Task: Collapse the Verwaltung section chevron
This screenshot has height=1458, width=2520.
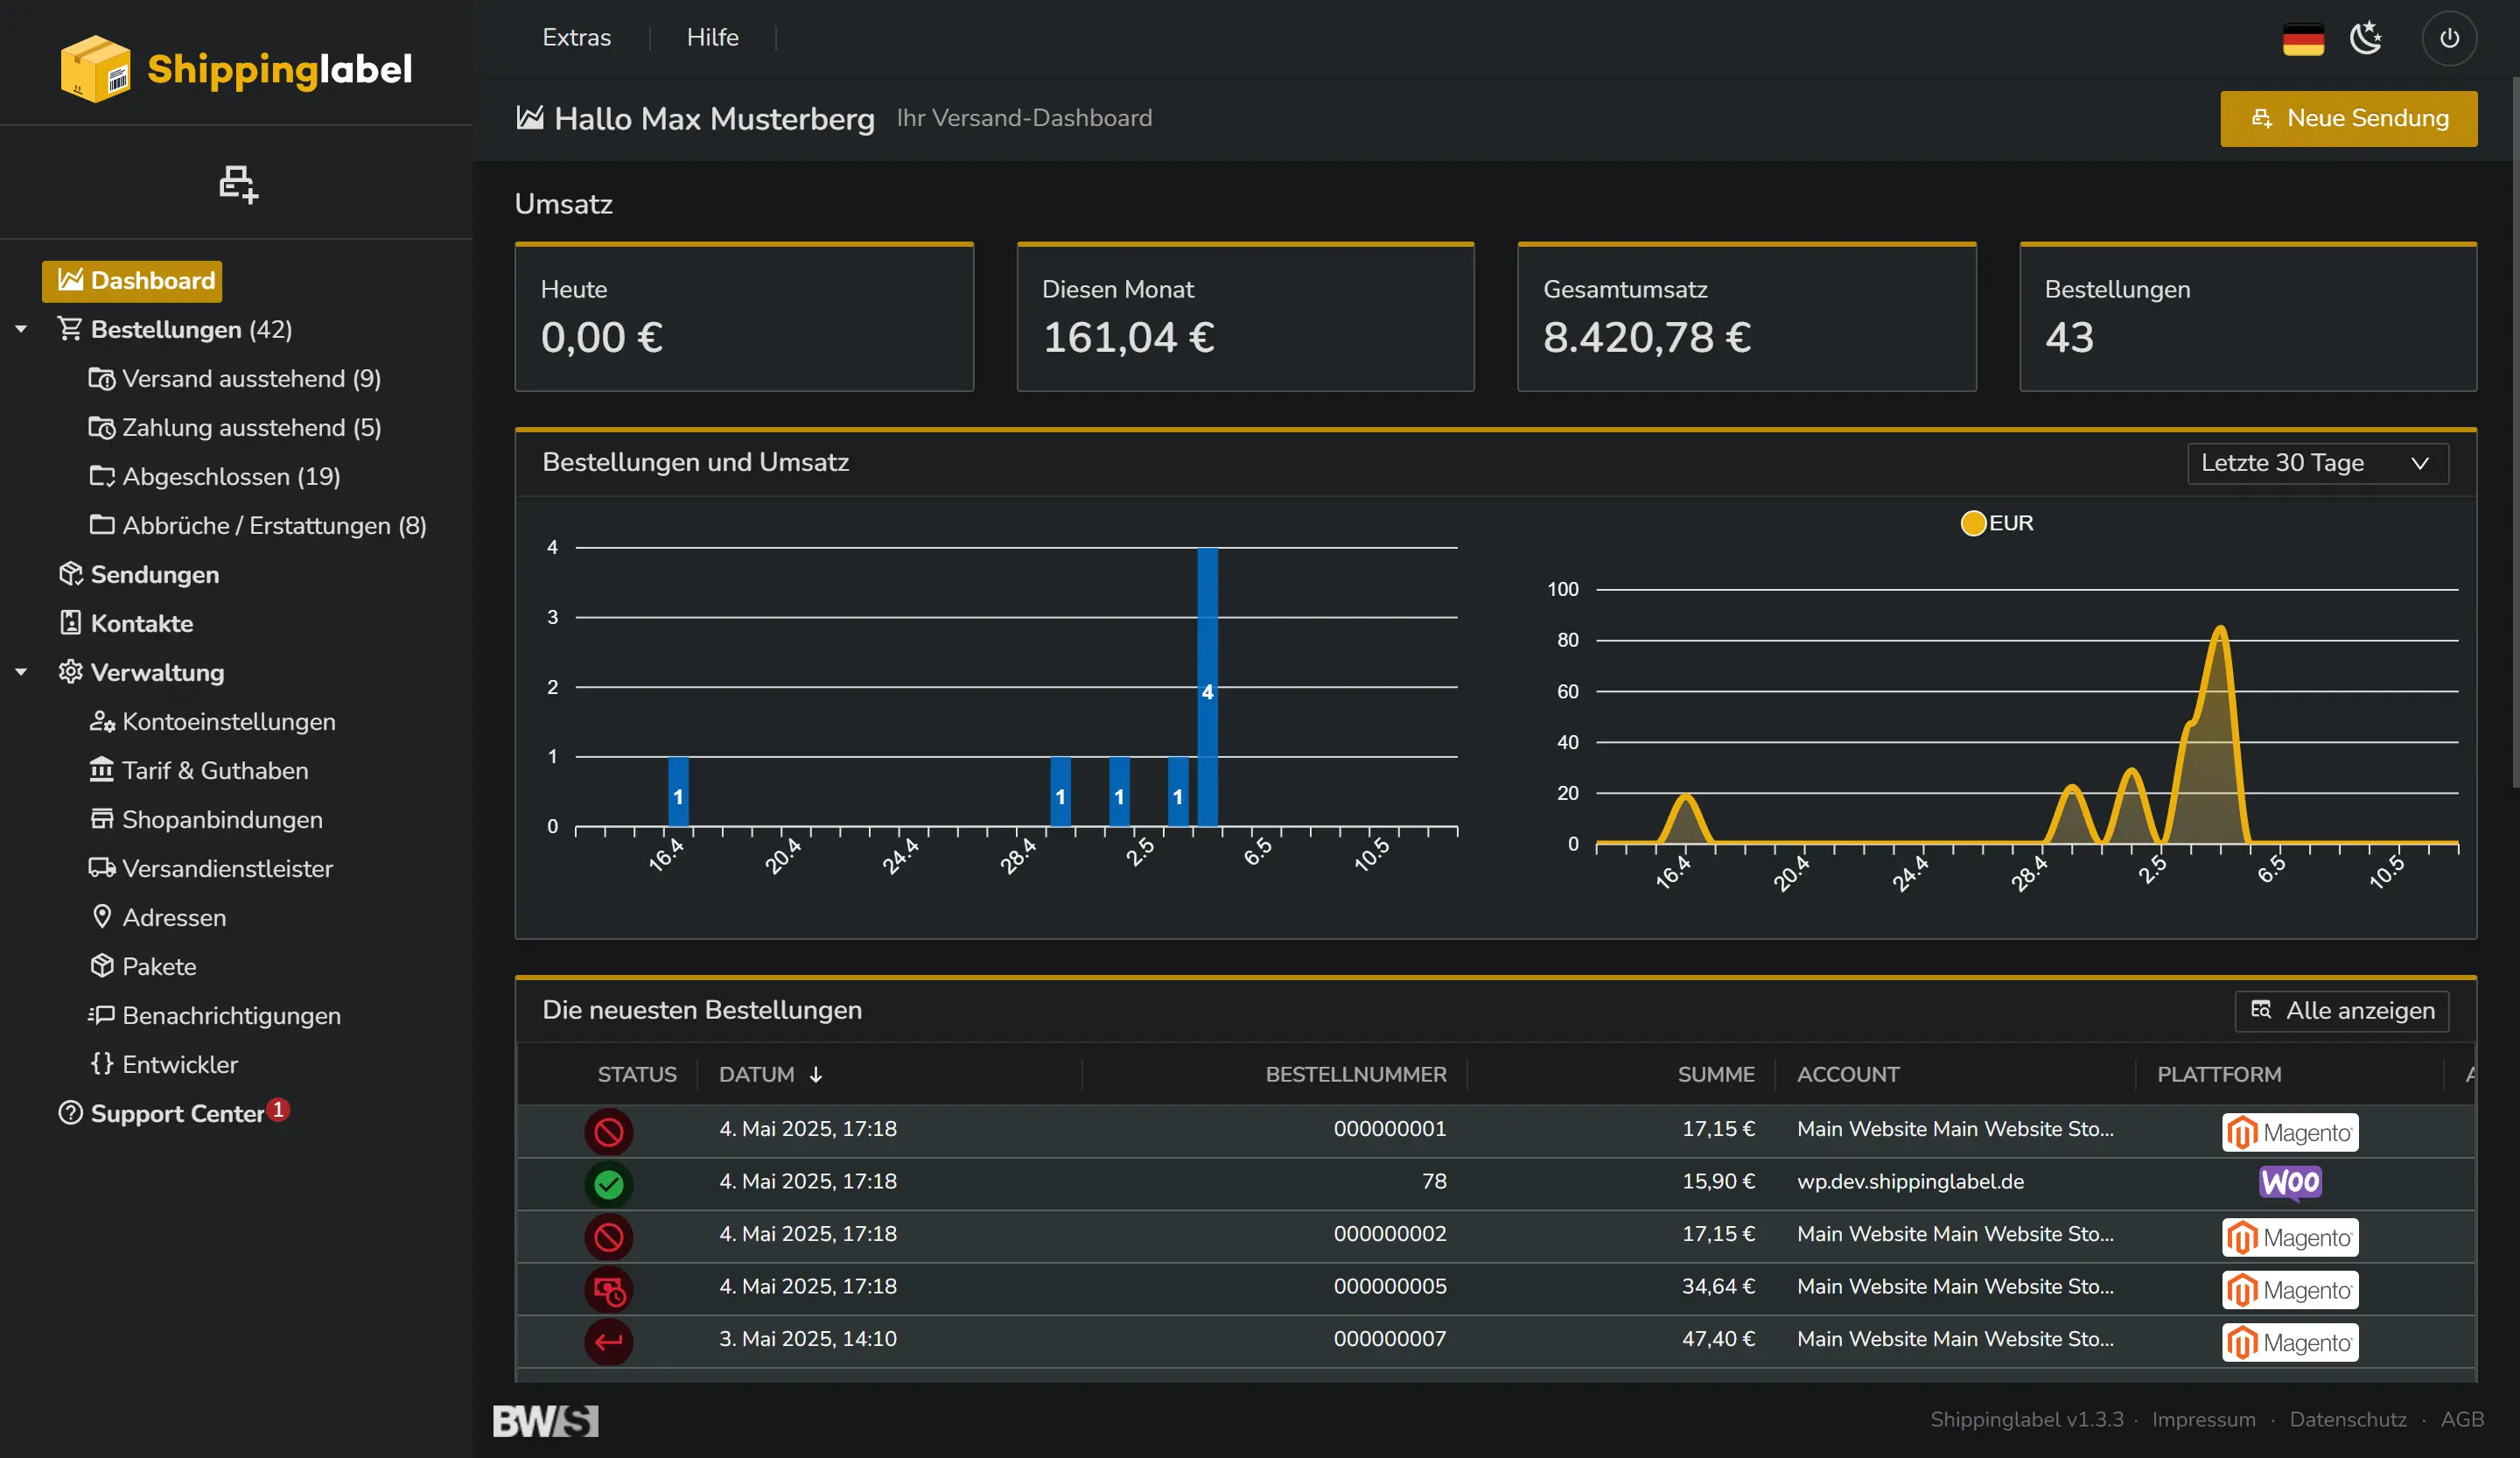Action: pyautogui.click(x=21, y=672)
